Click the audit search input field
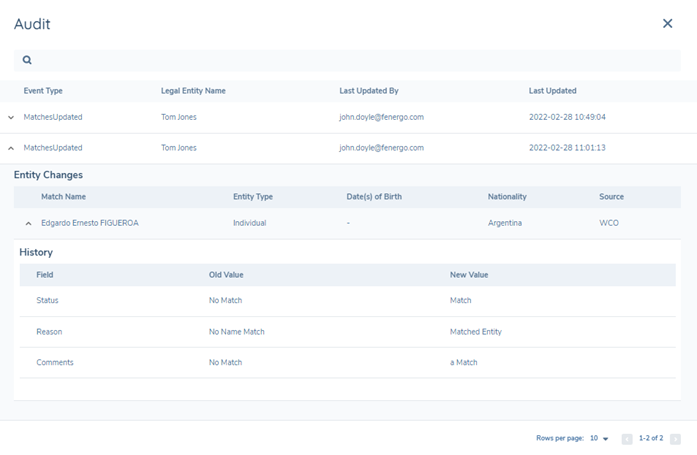Screen dimensions: 697x455 click(x=350, y=60)
